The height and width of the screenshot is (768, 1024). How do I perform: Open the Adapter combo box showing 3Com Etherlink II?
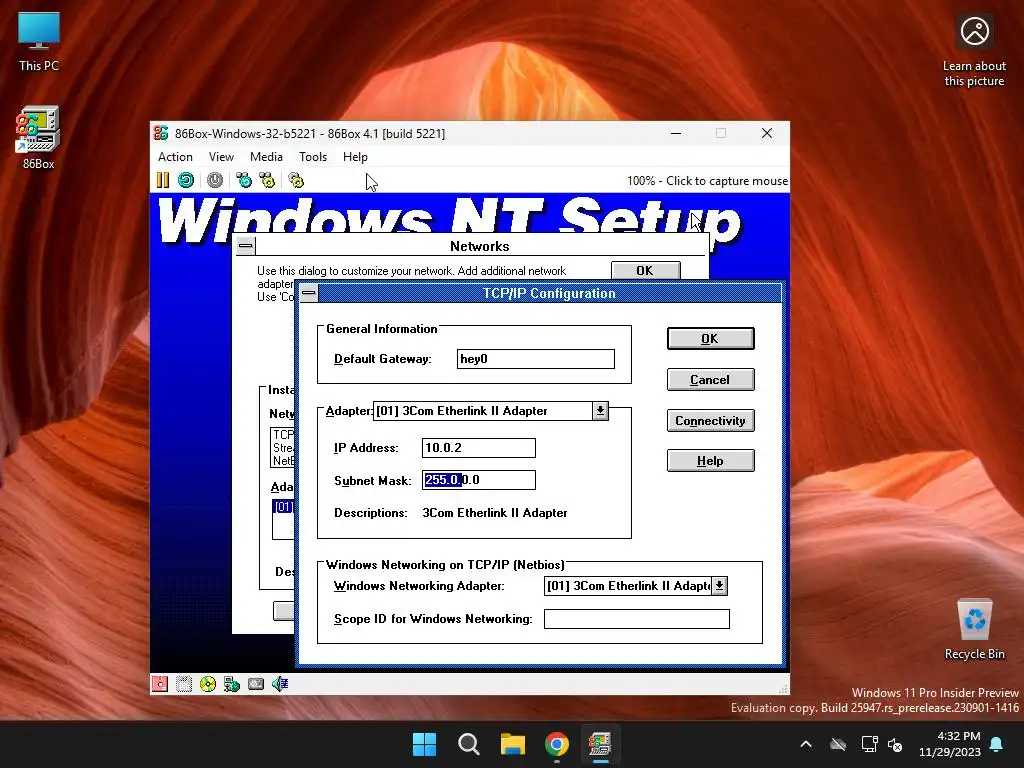(x=490, y=411)
